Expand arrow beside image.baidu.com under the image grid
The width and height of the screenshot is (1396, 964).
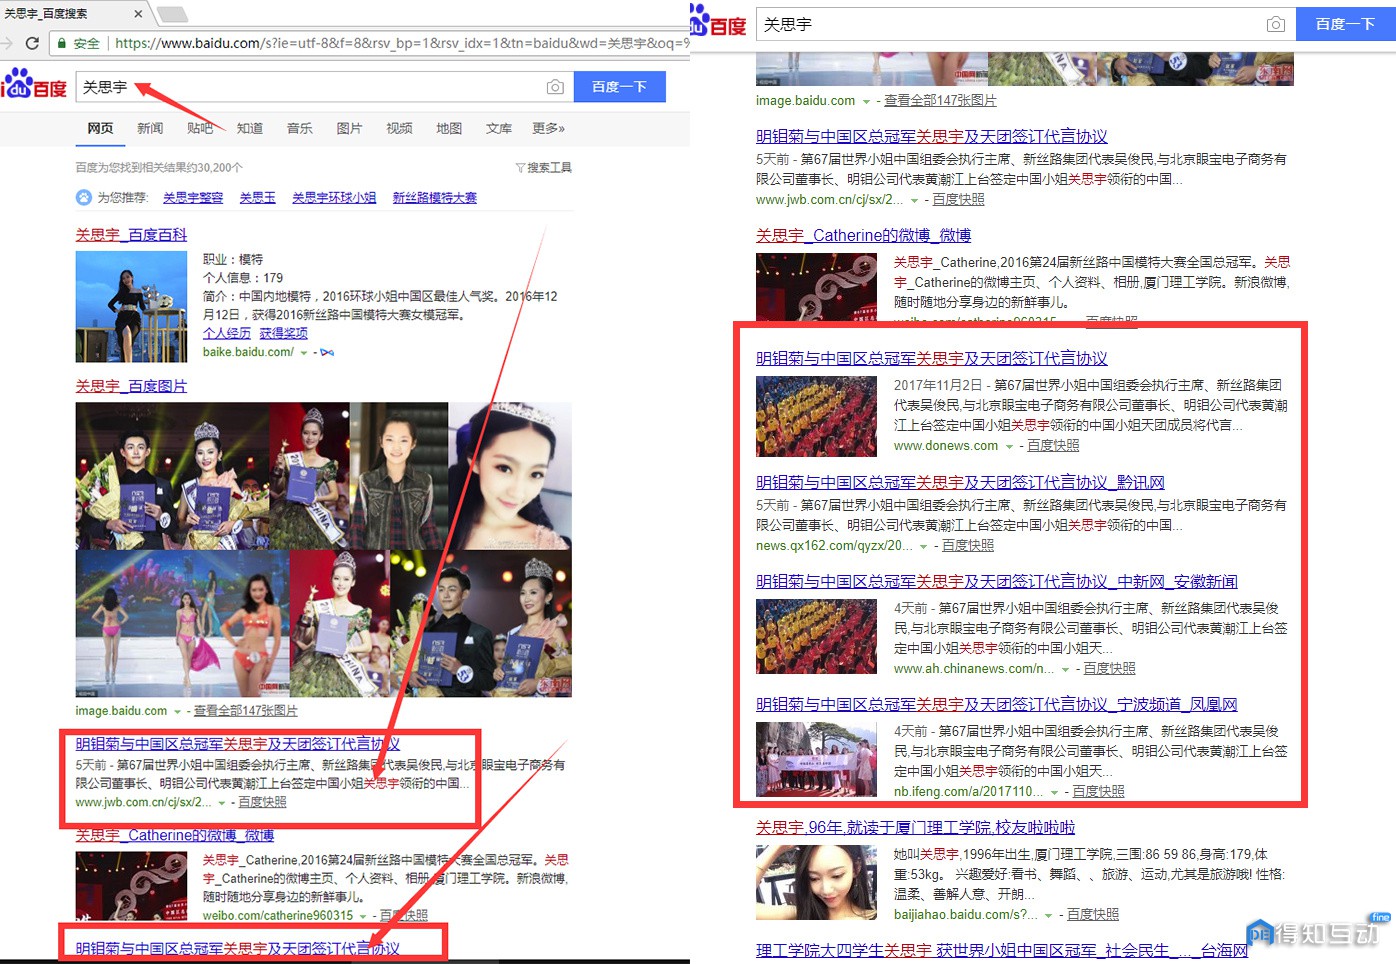pos(177,712)
